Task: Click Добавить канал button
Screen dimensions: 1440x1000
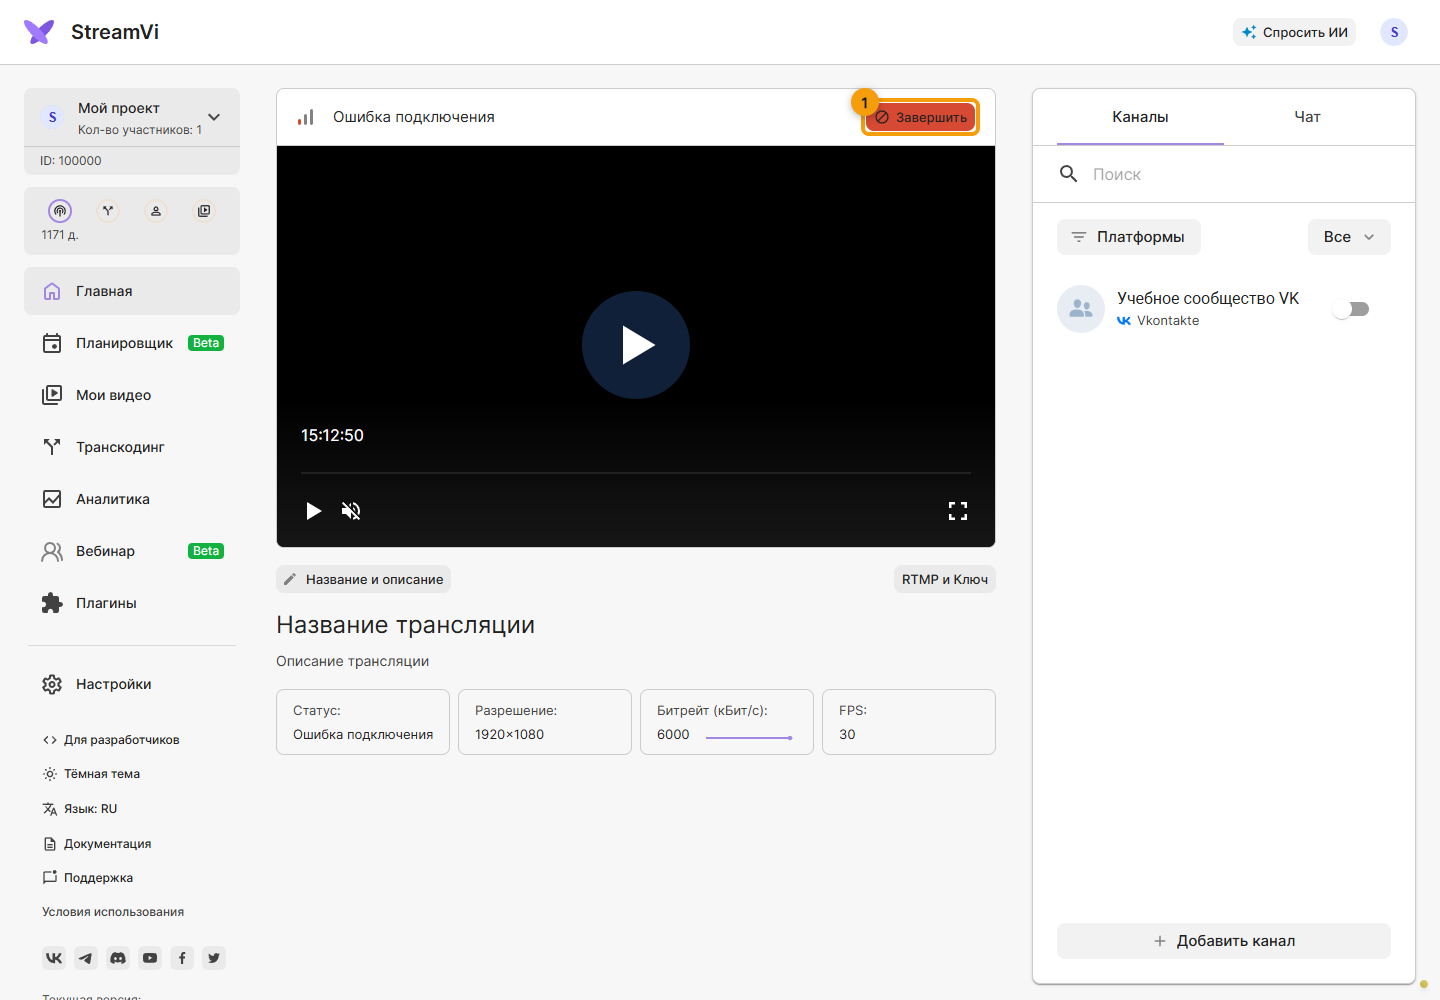Action: coord(1224,941)
